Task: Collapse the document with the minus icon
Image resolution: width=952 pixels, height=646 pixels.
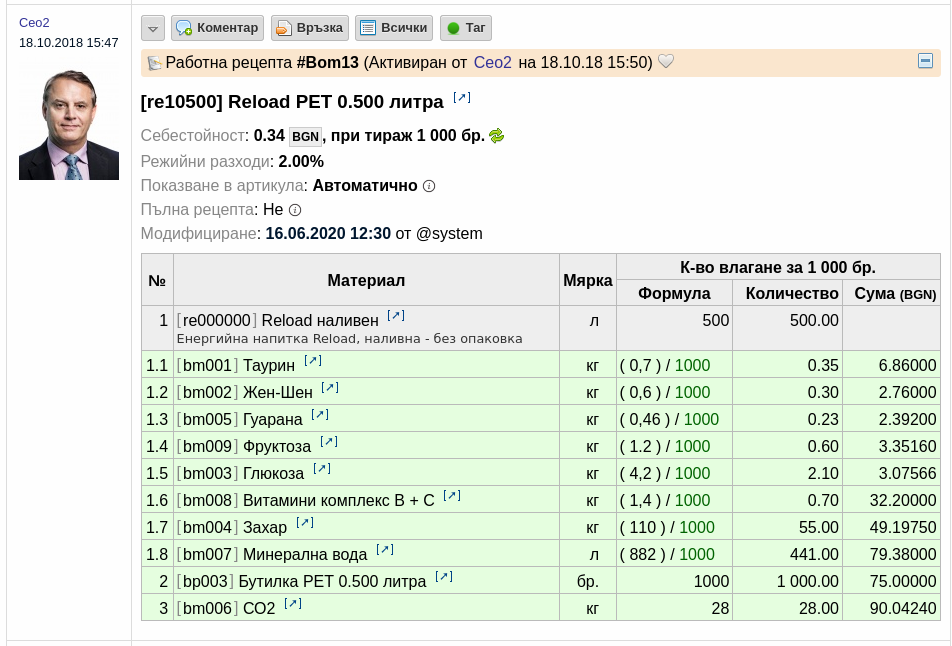Action: 925,61
